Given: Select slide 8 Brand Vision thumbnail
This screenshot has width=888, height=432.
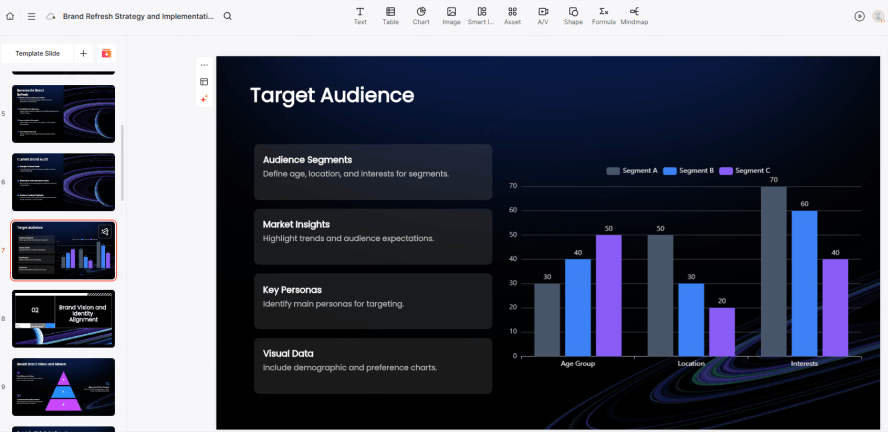Looking at the screenshot, I should point(63,319).
